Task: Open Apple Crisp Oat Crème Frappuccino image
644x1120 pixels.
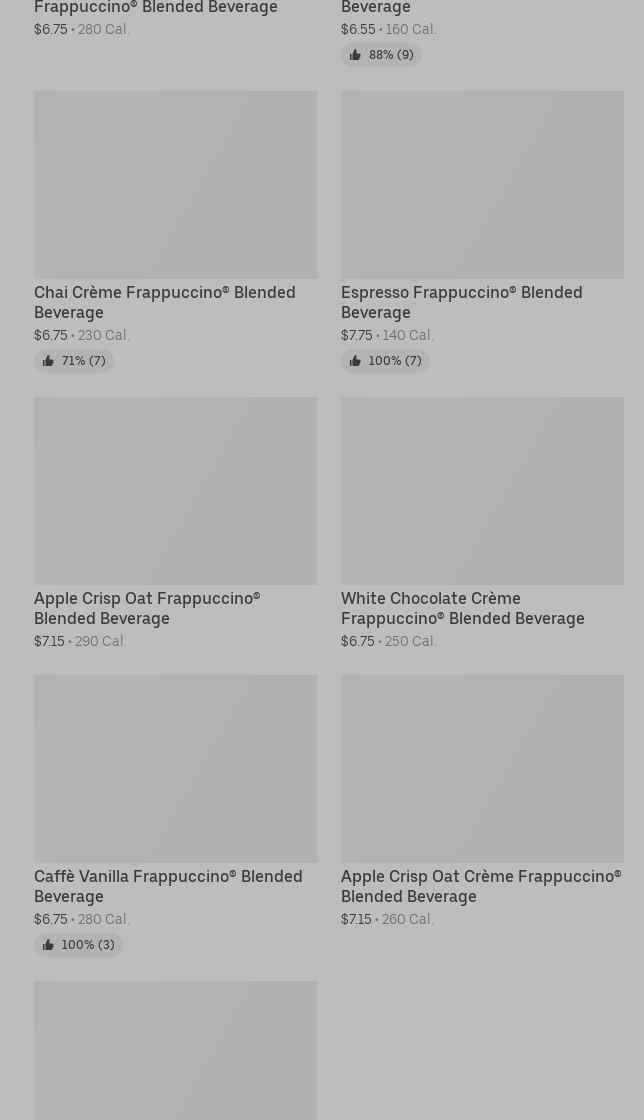Action: tap(482, 769)
